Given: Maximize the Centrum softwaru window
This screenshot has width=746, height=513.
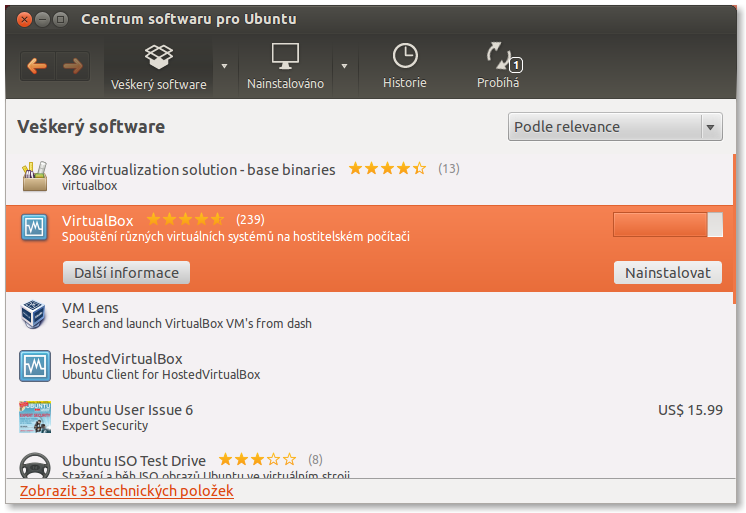Looking at the screenshot, I should point(60,20).
